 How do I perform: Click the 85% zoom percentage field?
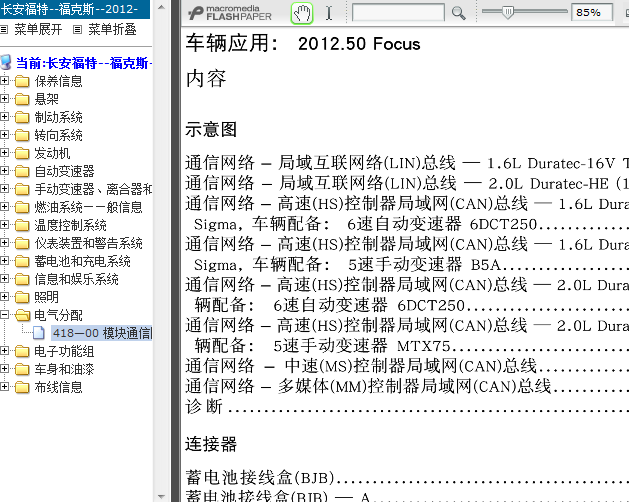point(592,12)
